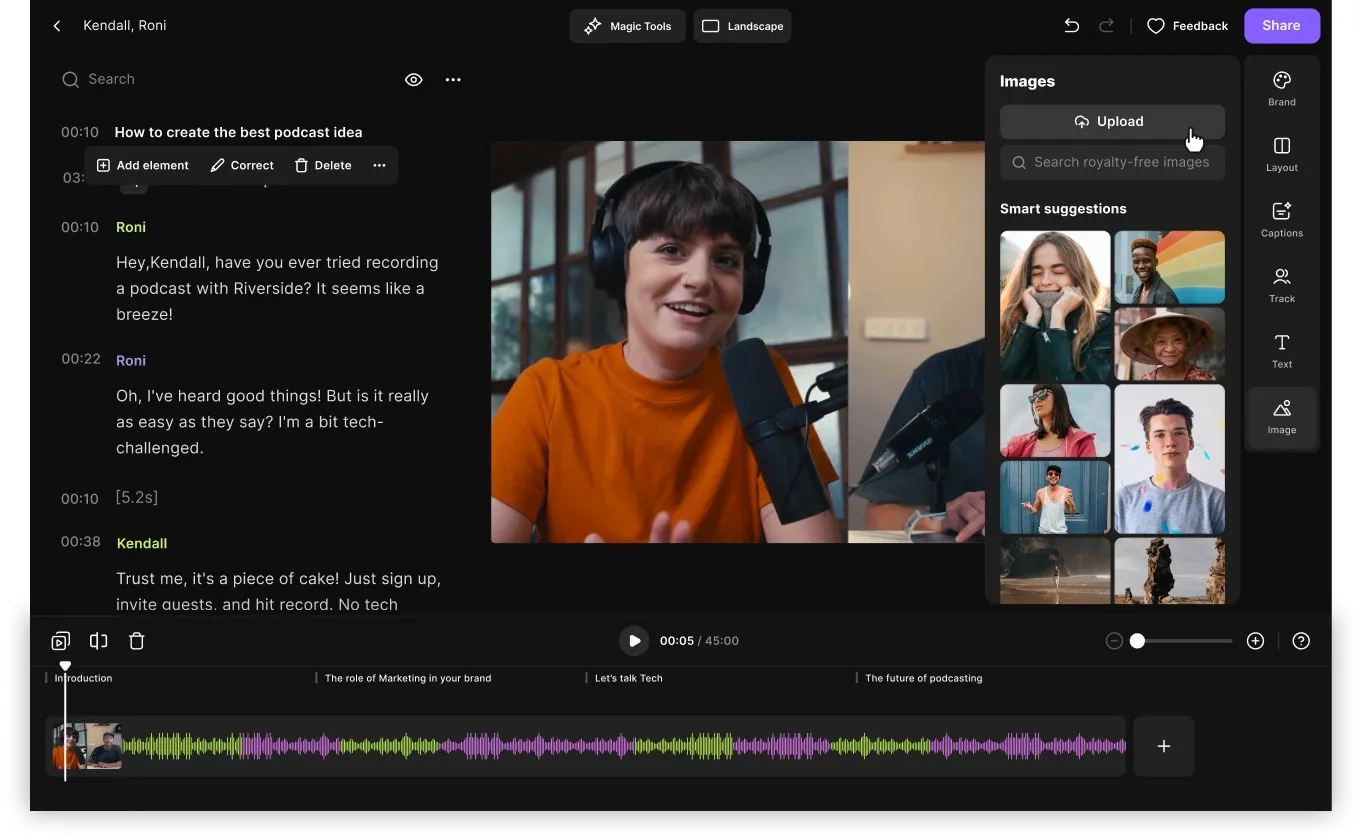Select person in conical hat image
Image resolution: width=1360 pixels, height=840 pixels.
click(x=1170, y=344)
